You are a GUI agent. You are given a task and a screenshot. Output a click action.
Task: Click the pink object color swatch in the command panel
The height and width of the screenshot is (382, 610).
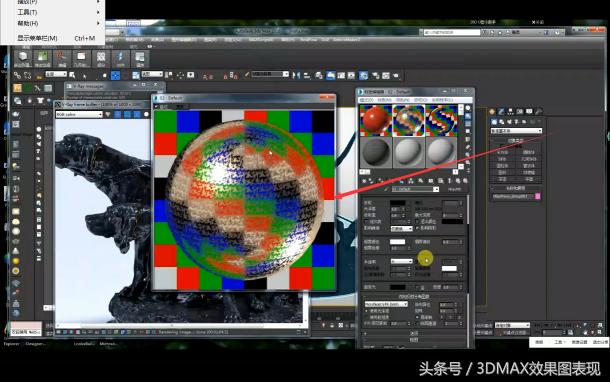tap(538, 196)
